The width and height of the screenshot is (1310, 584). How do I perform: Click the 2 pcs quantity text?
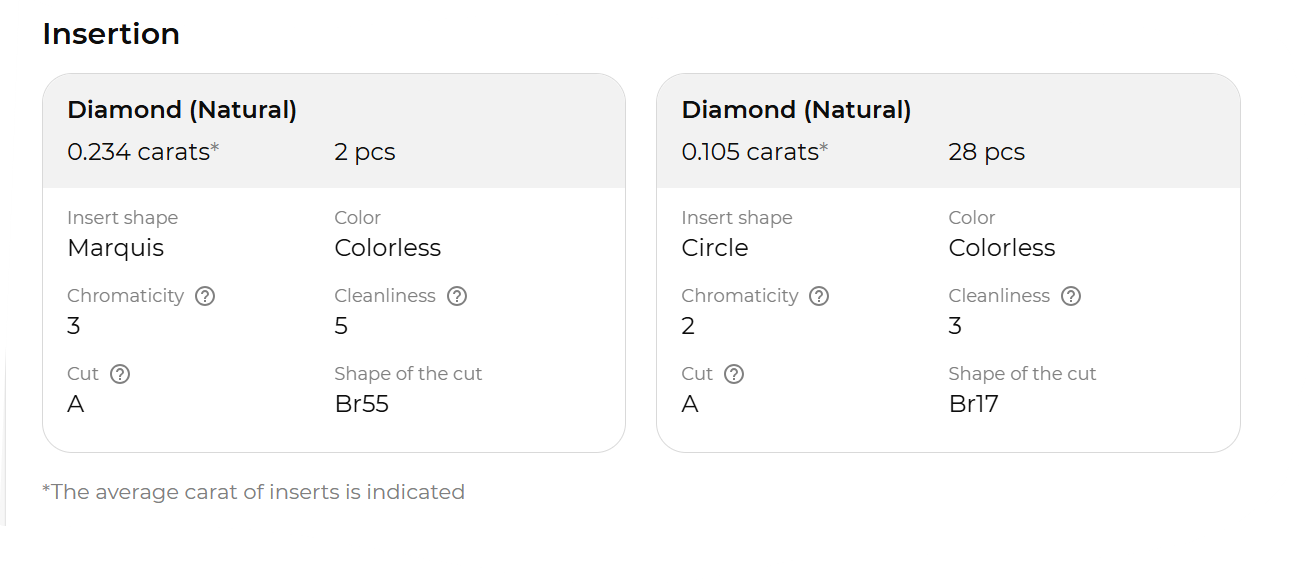[365, 152]
